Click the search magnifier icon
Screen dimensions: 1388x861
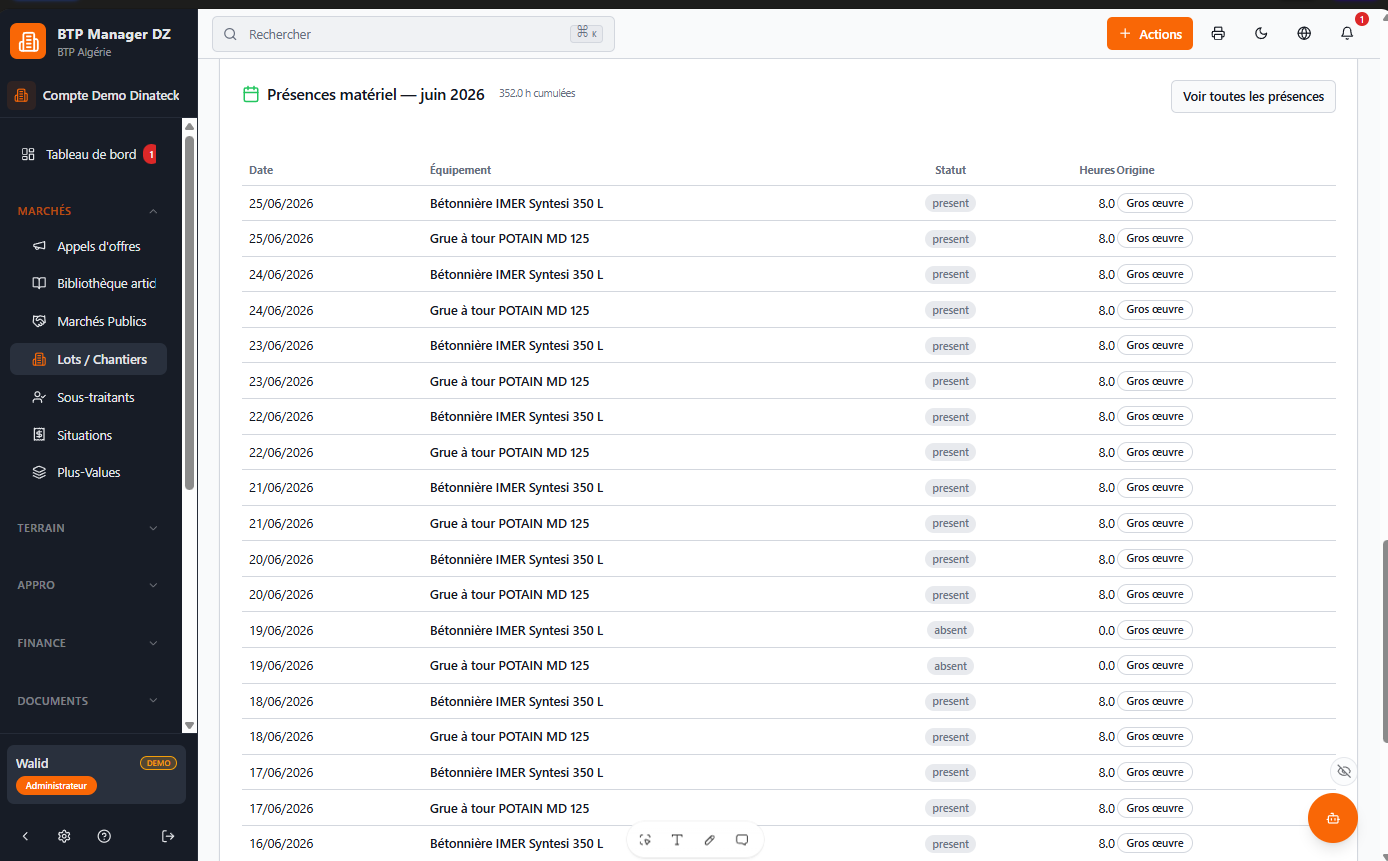tap(230, 34)
